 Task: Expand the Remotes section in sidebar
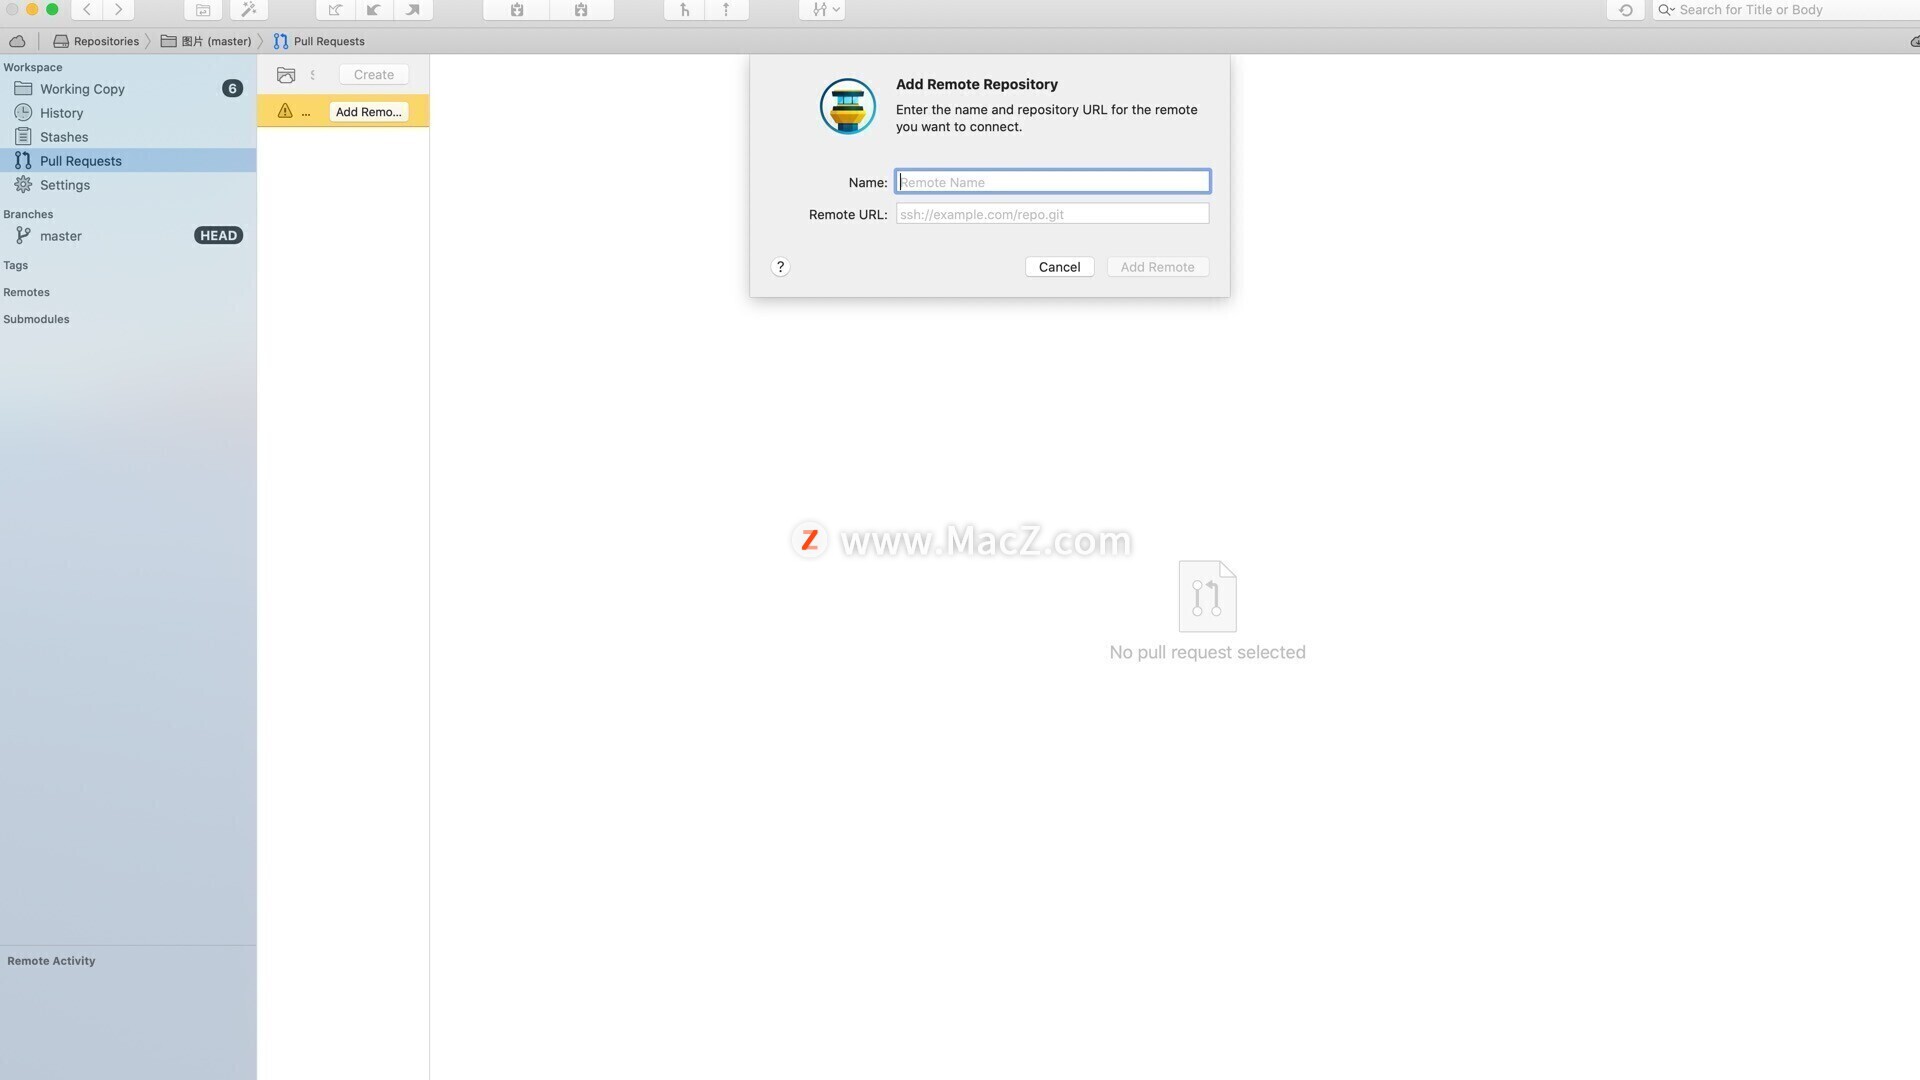[25, 293]
